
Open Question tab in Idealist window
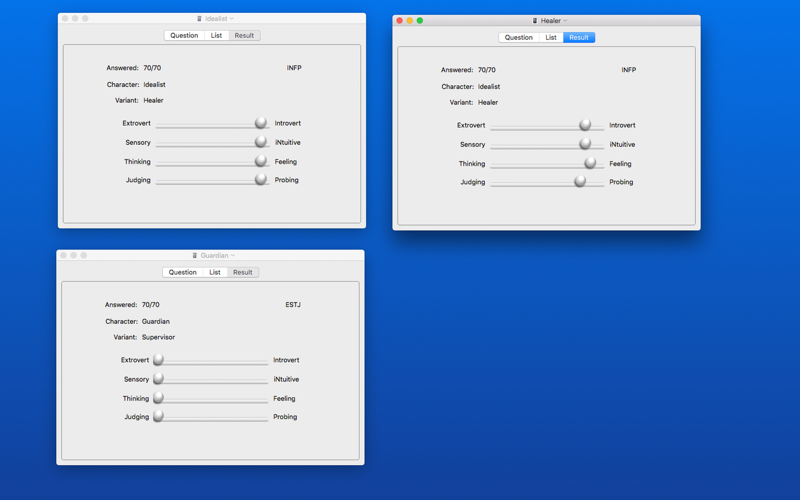coord(184,36)
